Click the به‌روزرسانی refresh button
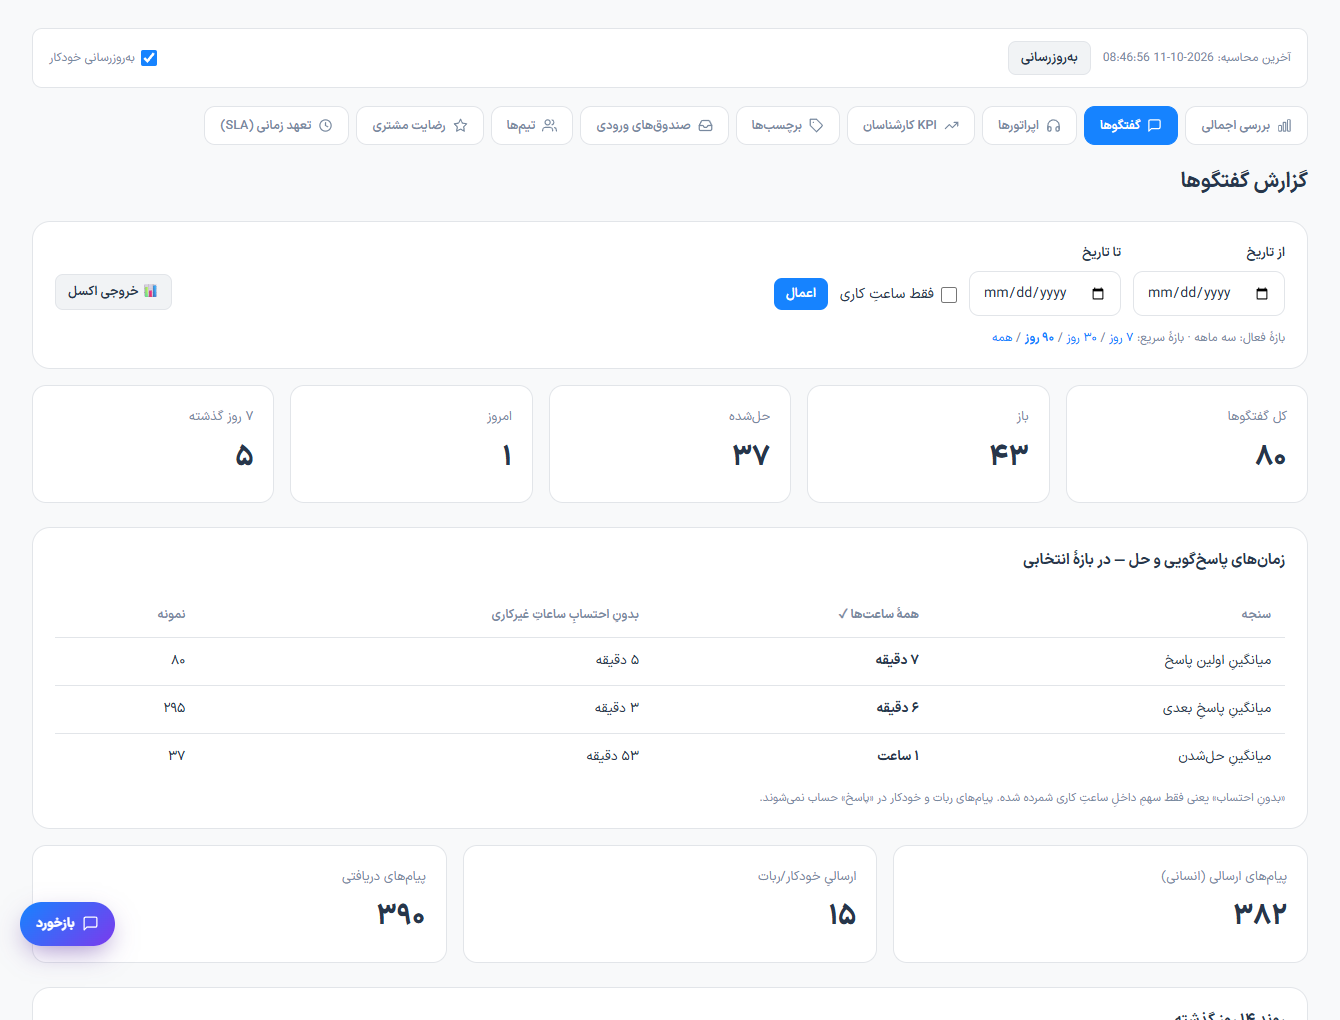 (1049, 58)
